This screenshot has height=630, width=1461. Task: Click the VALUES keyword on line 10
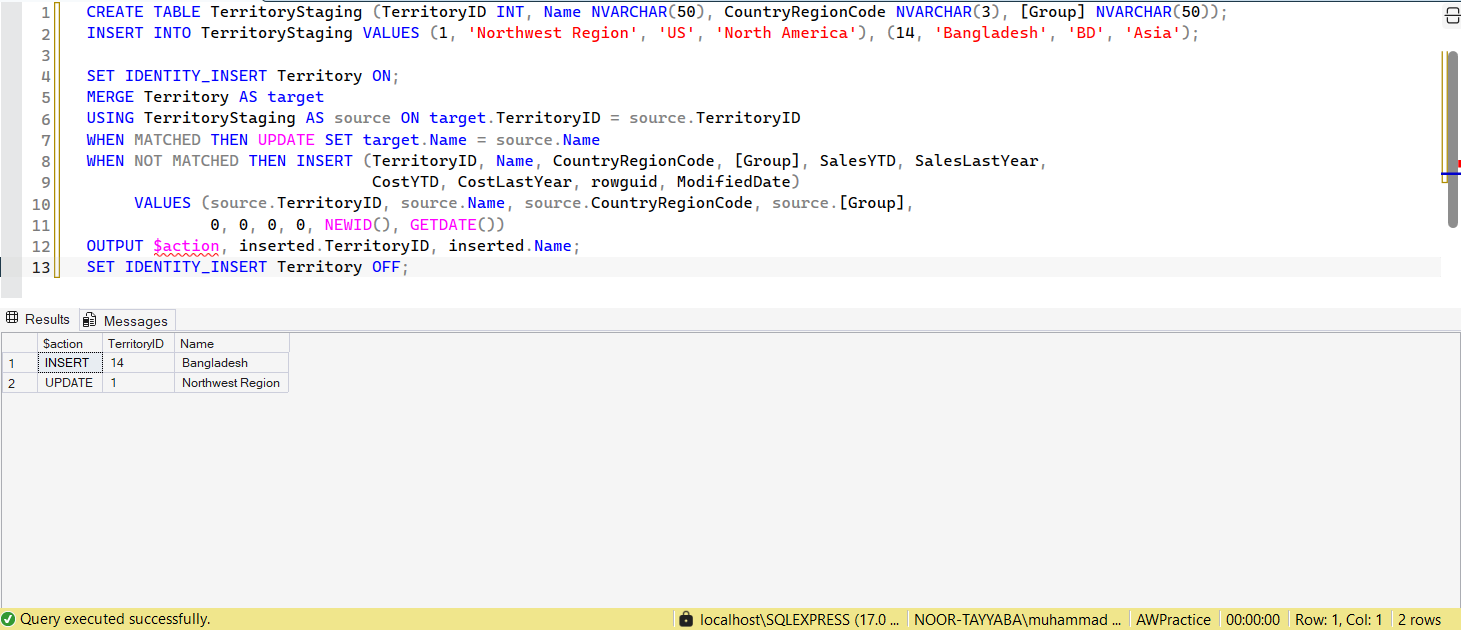162,203
